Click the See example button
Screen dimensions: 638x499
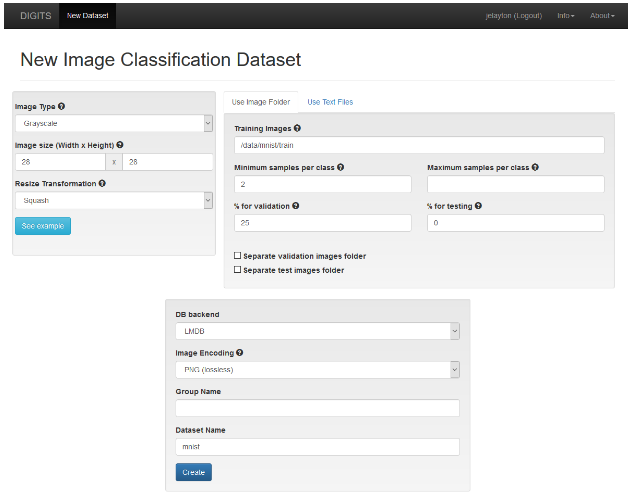pyautogui.click(x=43, y=227)
